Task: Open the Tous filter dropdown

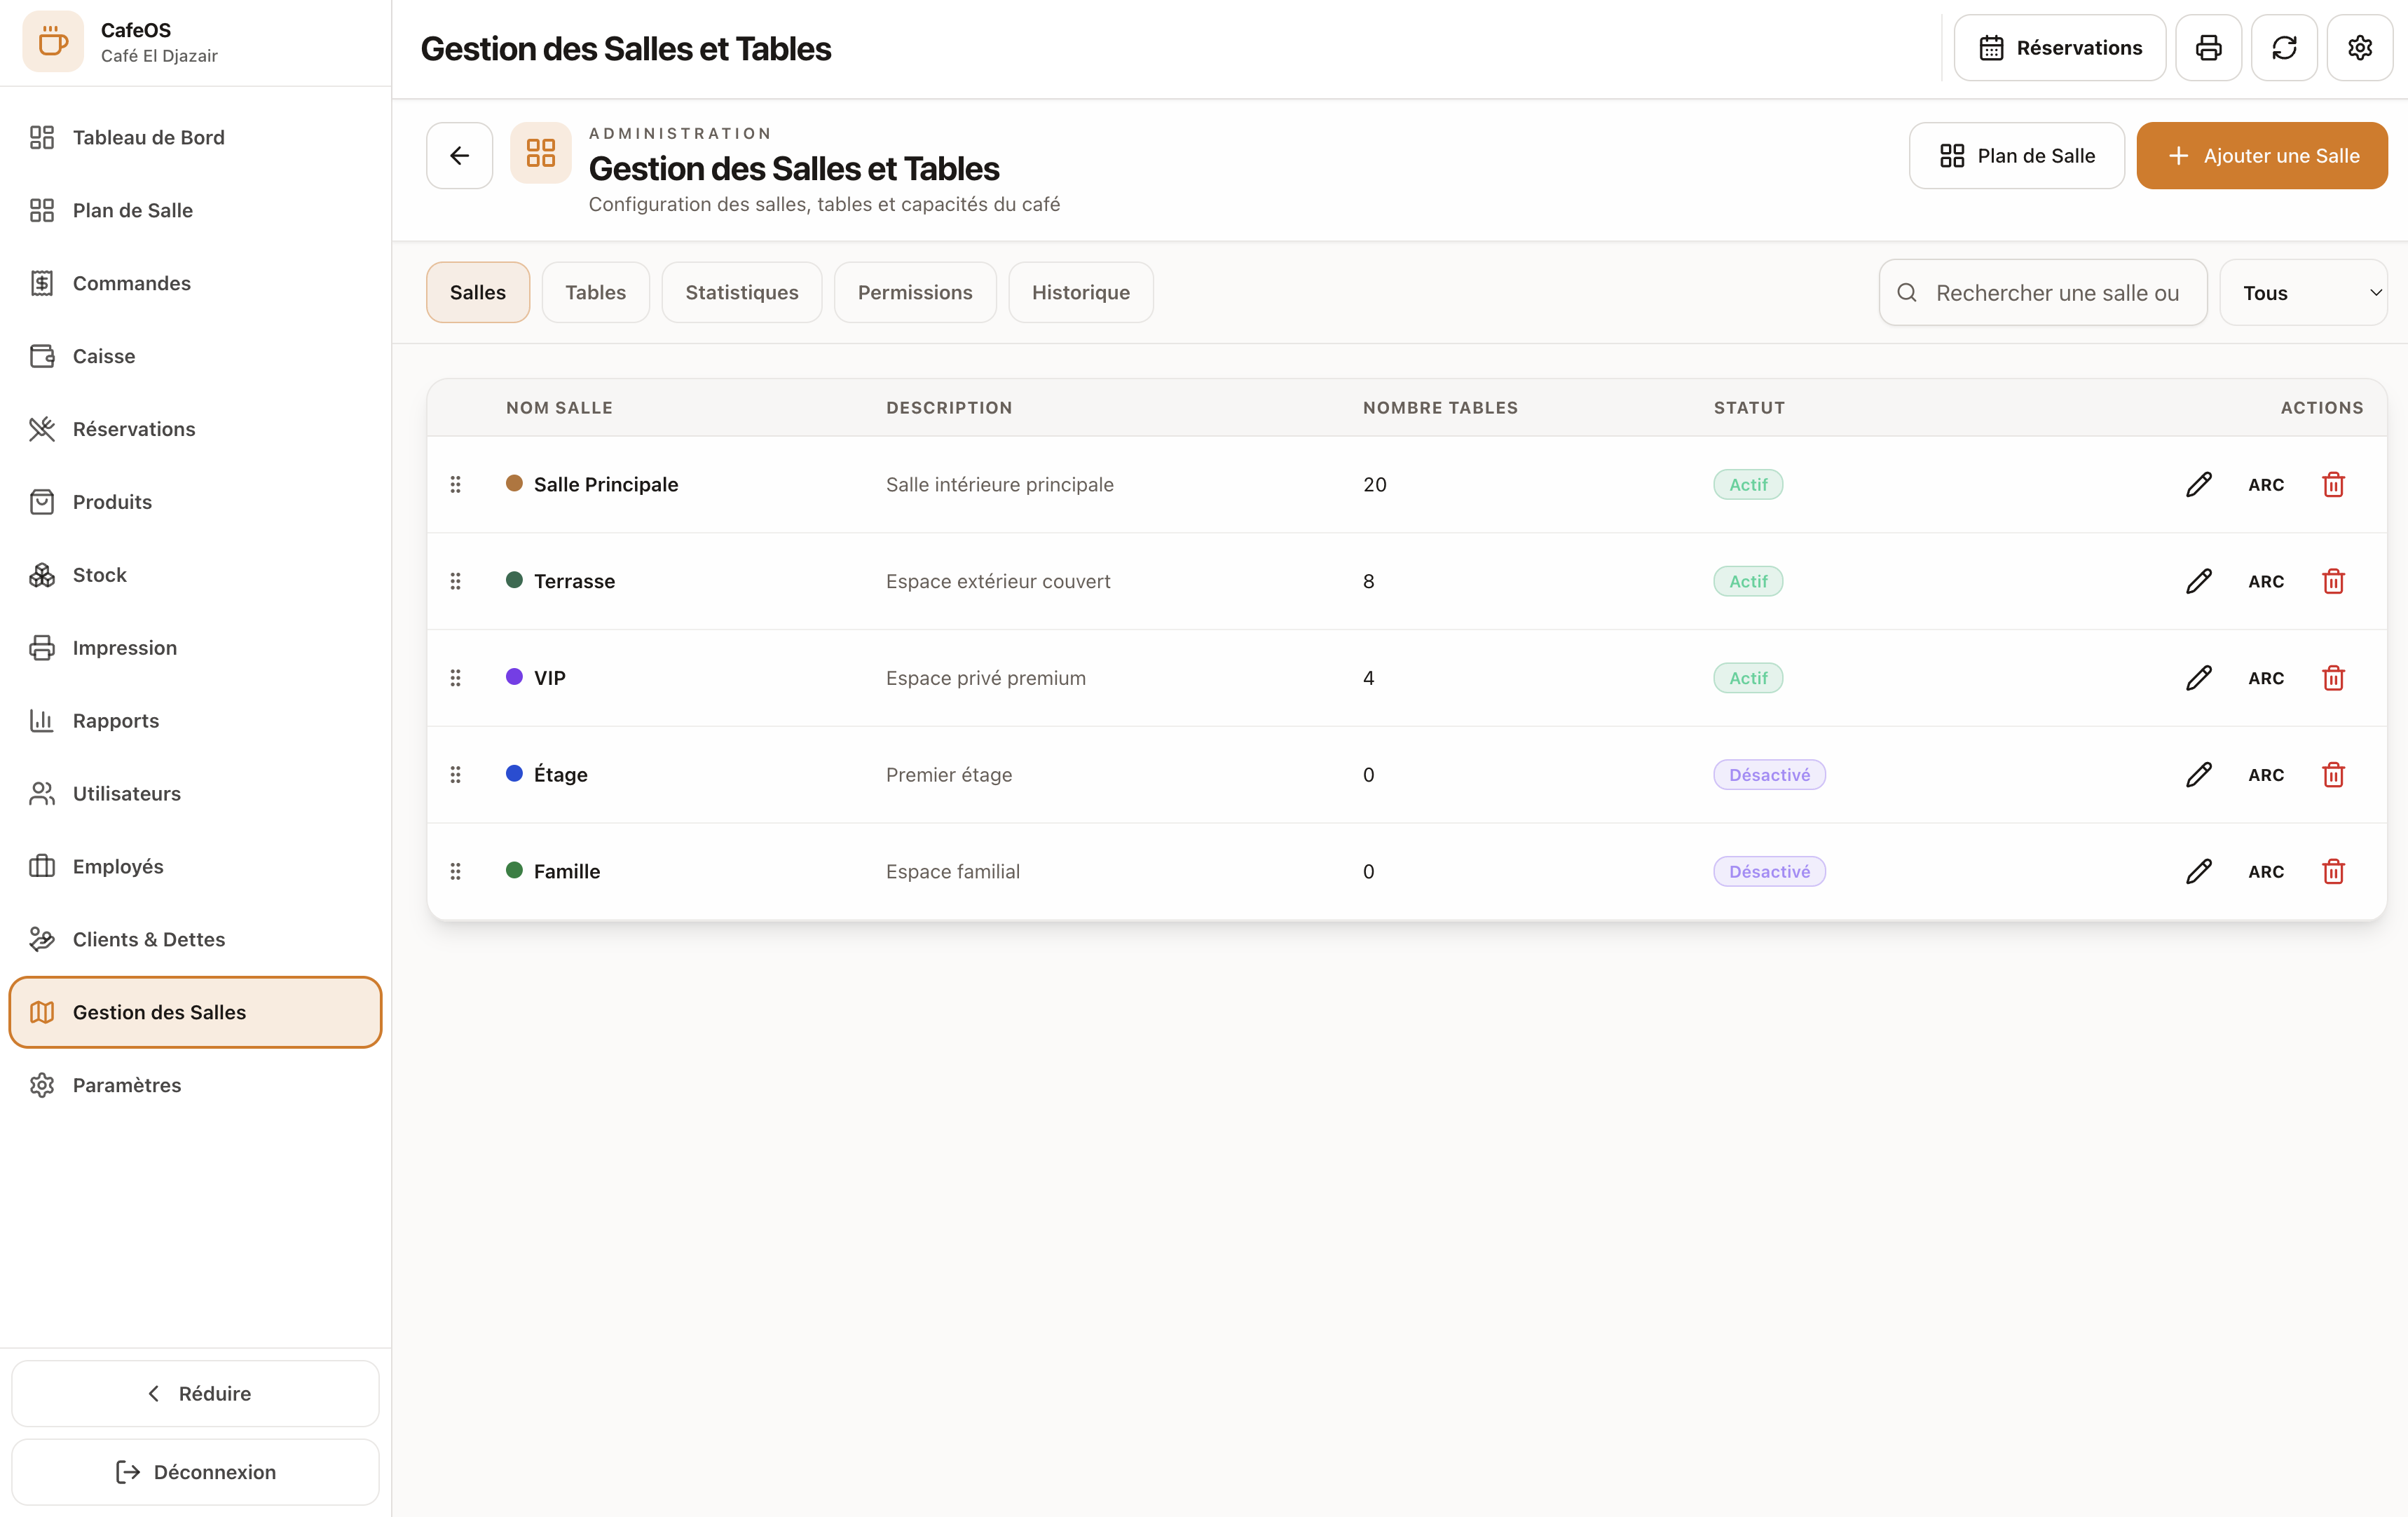Action: (2303, 293)
